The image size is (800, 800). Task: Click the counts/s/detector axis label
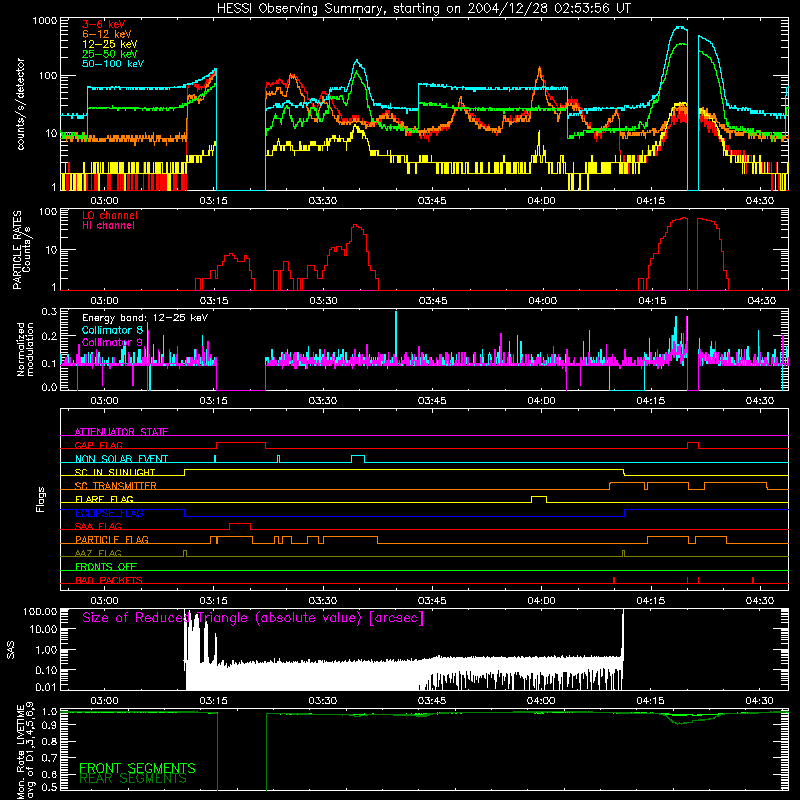[20, 104]
